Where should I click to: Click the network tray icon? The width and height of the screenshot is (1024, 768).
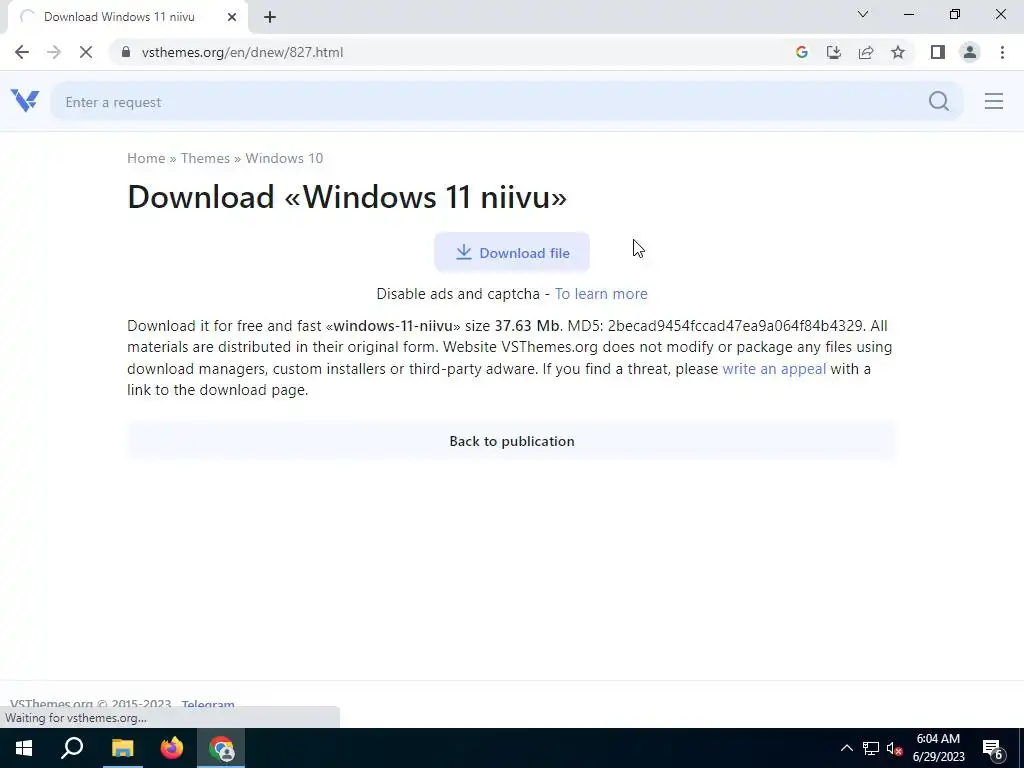(x=870, y=748)
